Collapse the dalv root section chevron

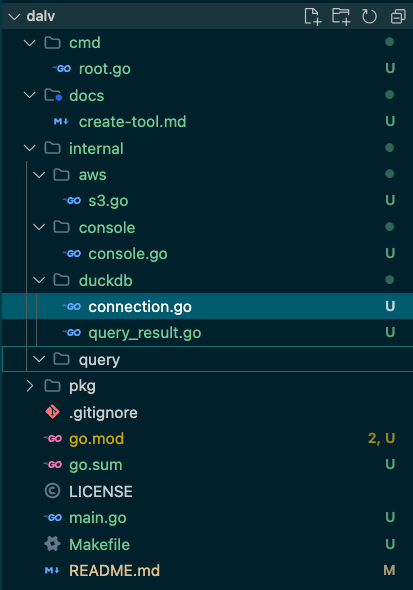point(14,17)
